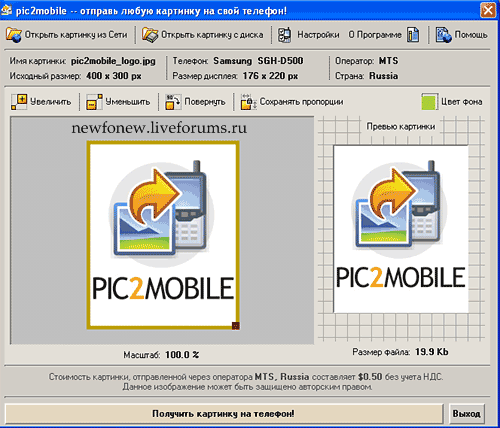Open the О Программе menu item
The height and width of the screenshot is (428, 500).
tap(375, 35)
